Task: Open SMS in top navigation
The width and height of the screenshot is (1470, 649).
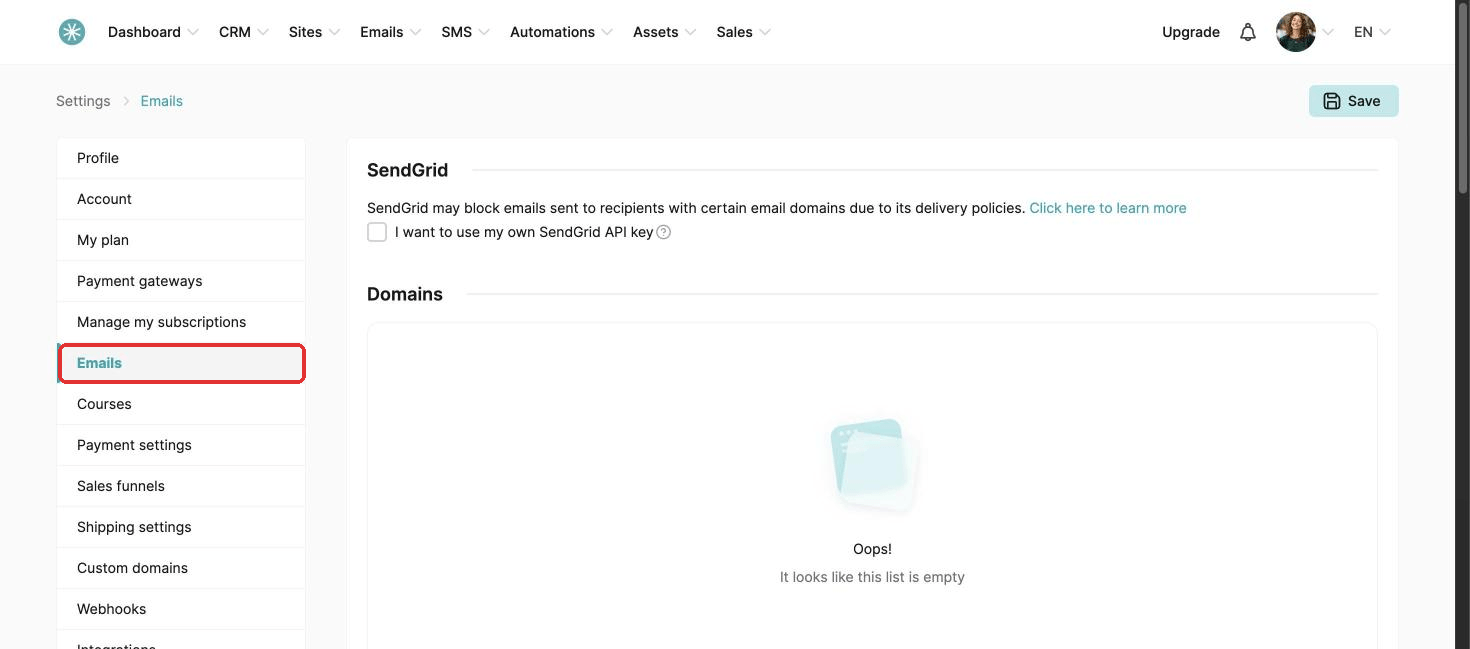Action: [456, 32]
